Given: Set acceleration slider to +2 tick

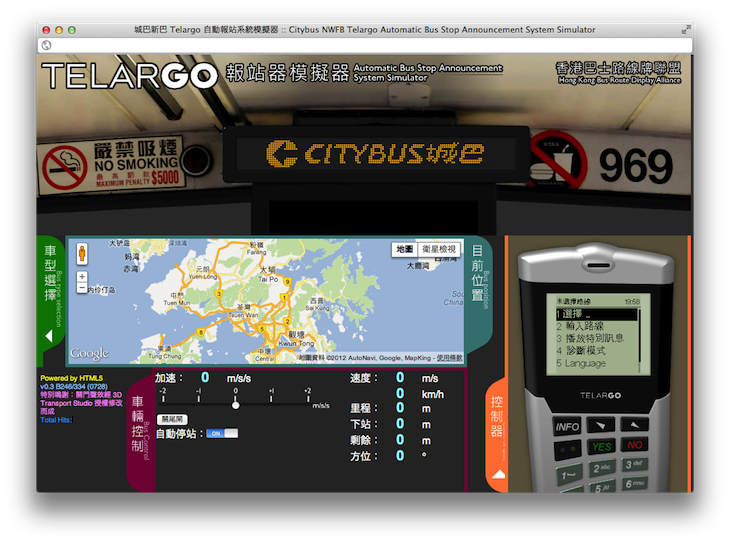Looking at the screenshot, I should [308, 397].
